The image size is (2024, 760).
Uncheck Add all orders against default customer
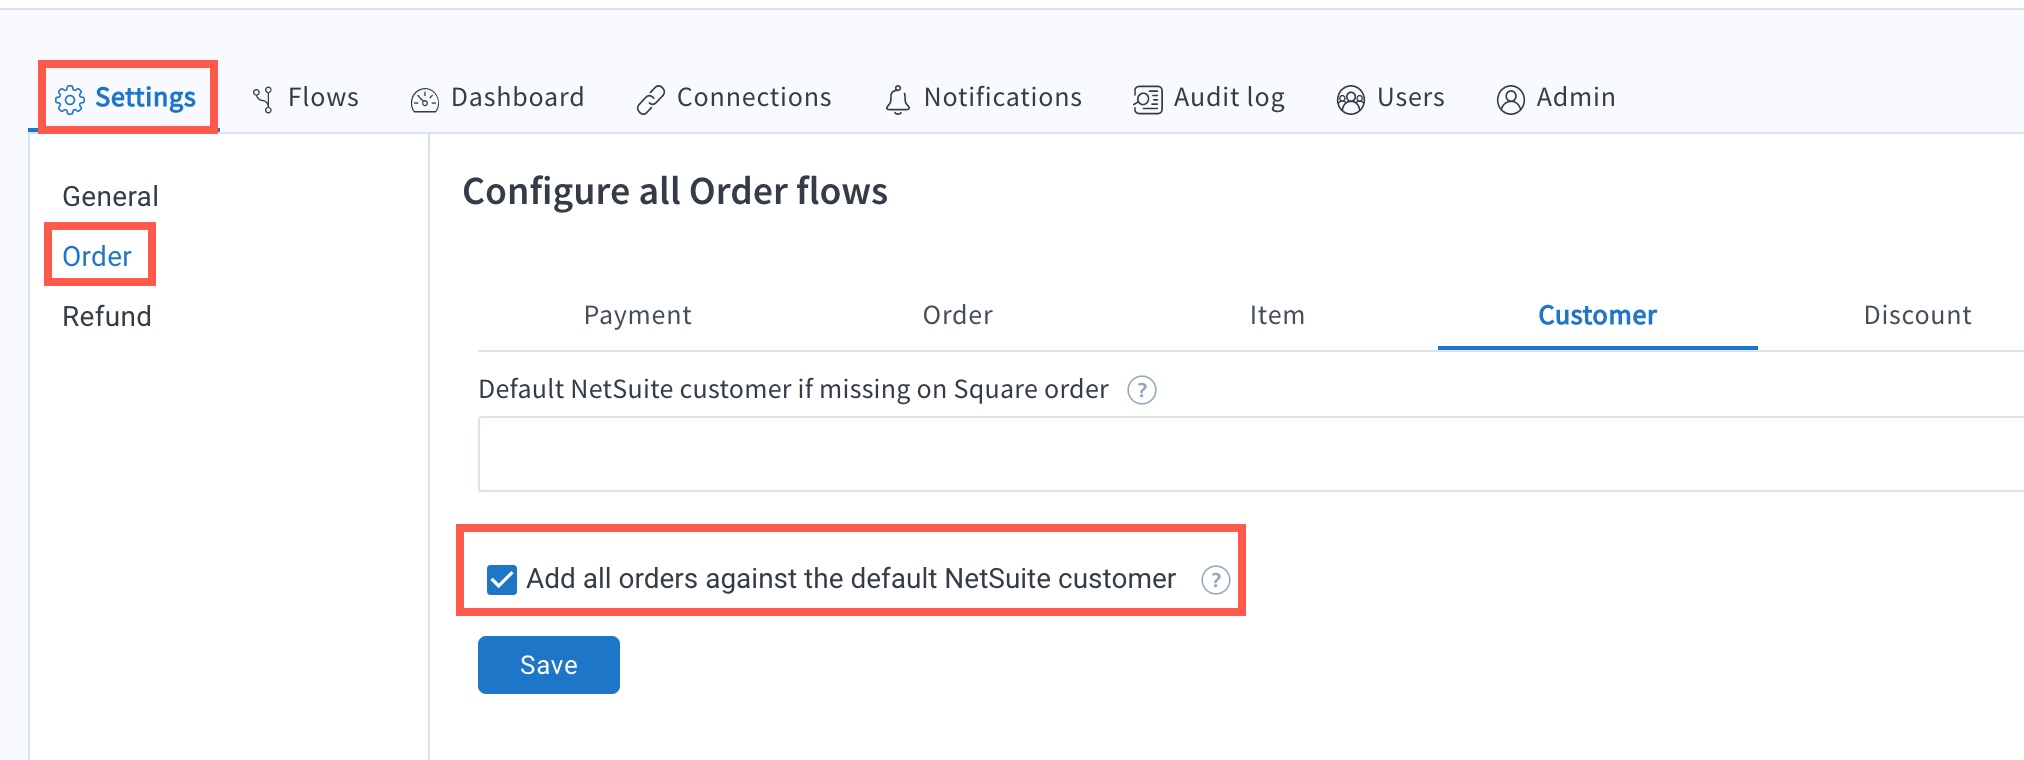[x=502, y=580]
